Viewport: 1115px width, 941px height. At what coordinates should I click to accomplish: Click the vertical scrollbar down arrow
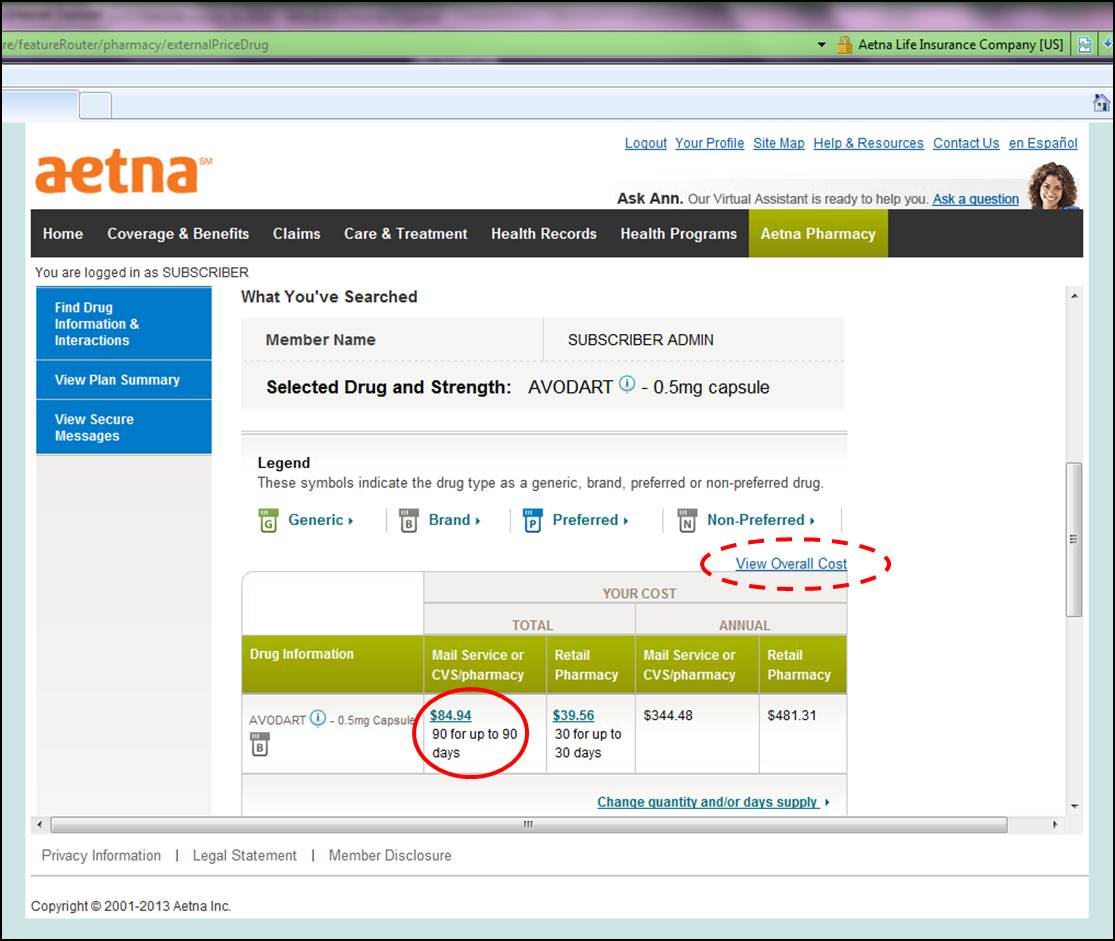(x=1074, y=806)
